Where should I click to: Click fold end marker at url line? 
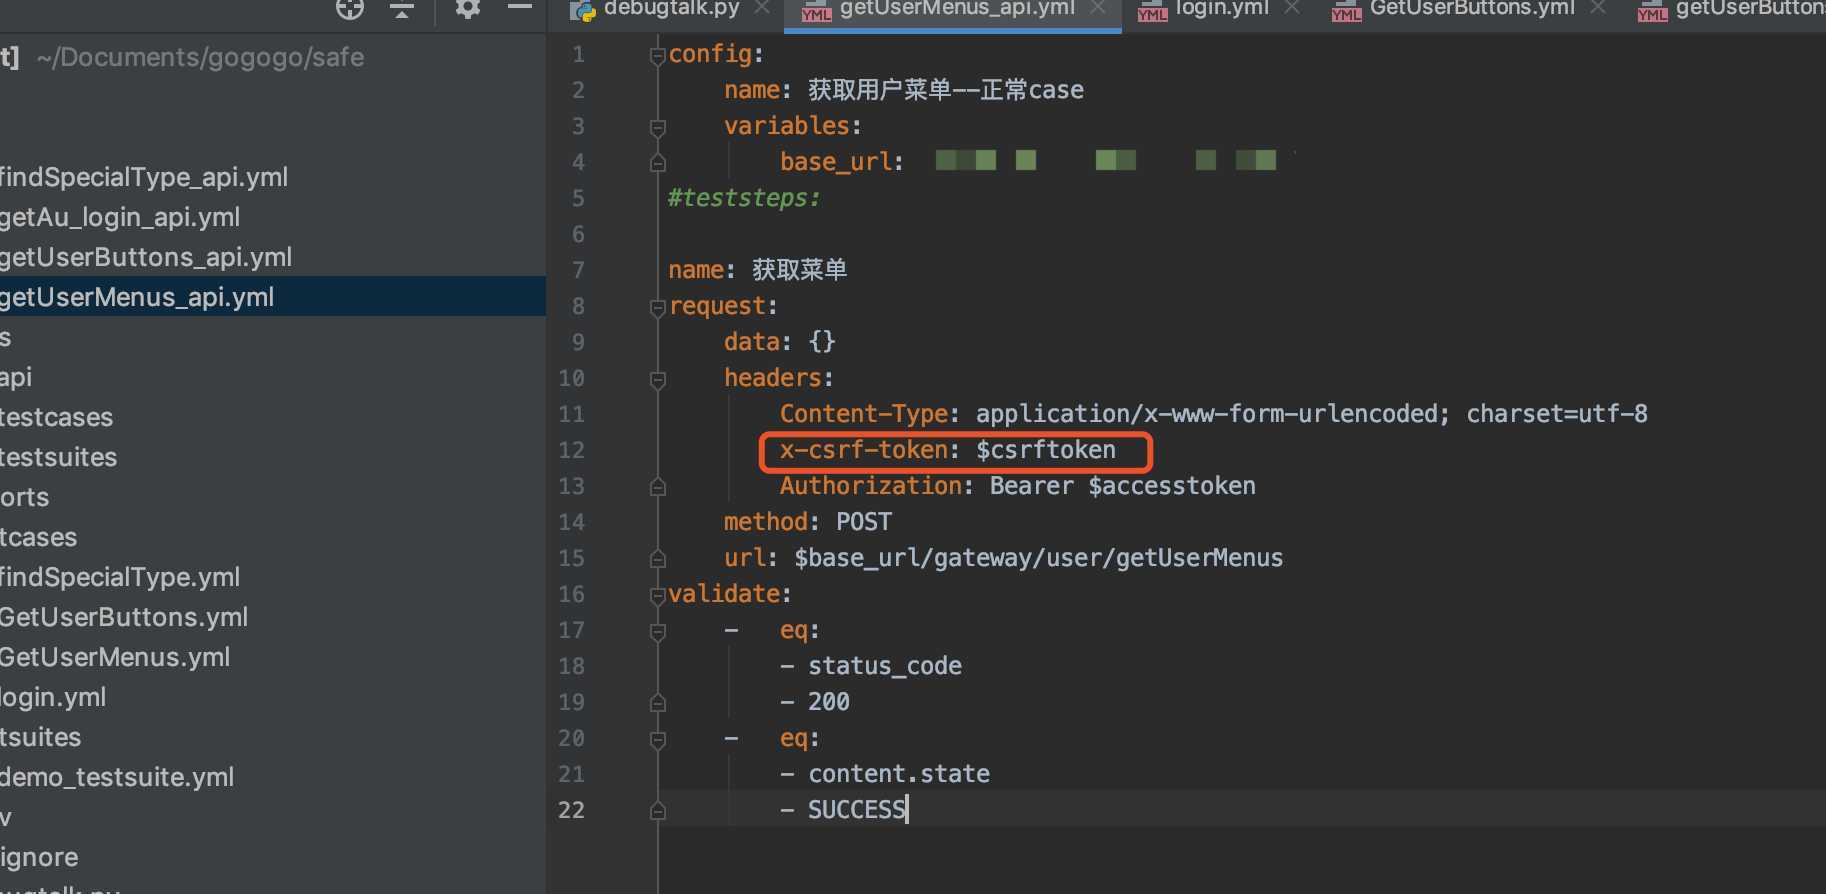[657, 558]
